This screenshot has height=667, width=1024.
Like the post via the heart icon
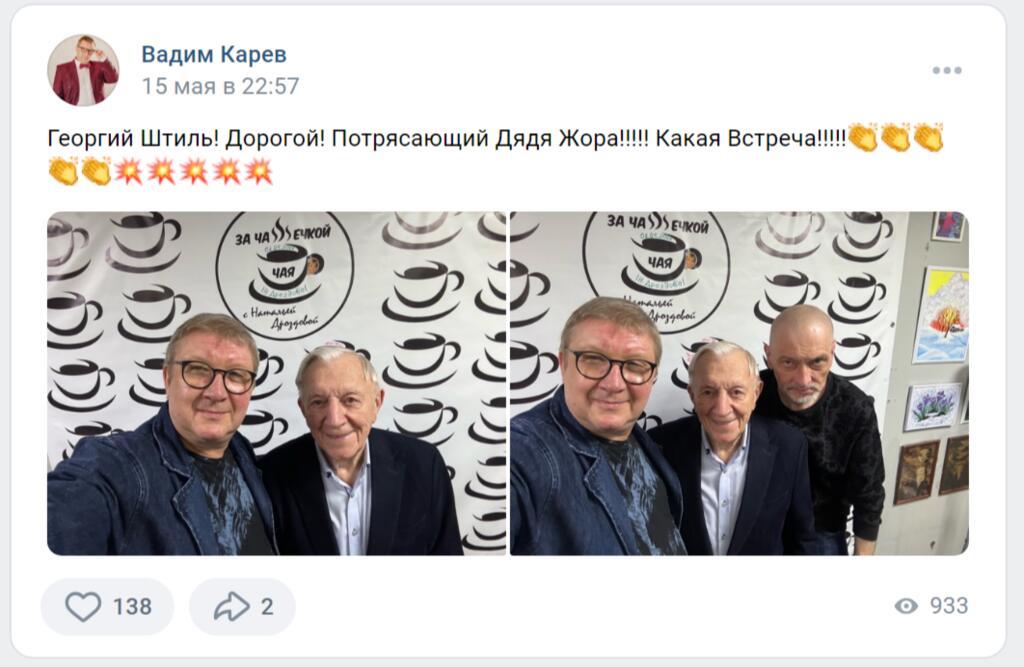[x=83, y=606]
